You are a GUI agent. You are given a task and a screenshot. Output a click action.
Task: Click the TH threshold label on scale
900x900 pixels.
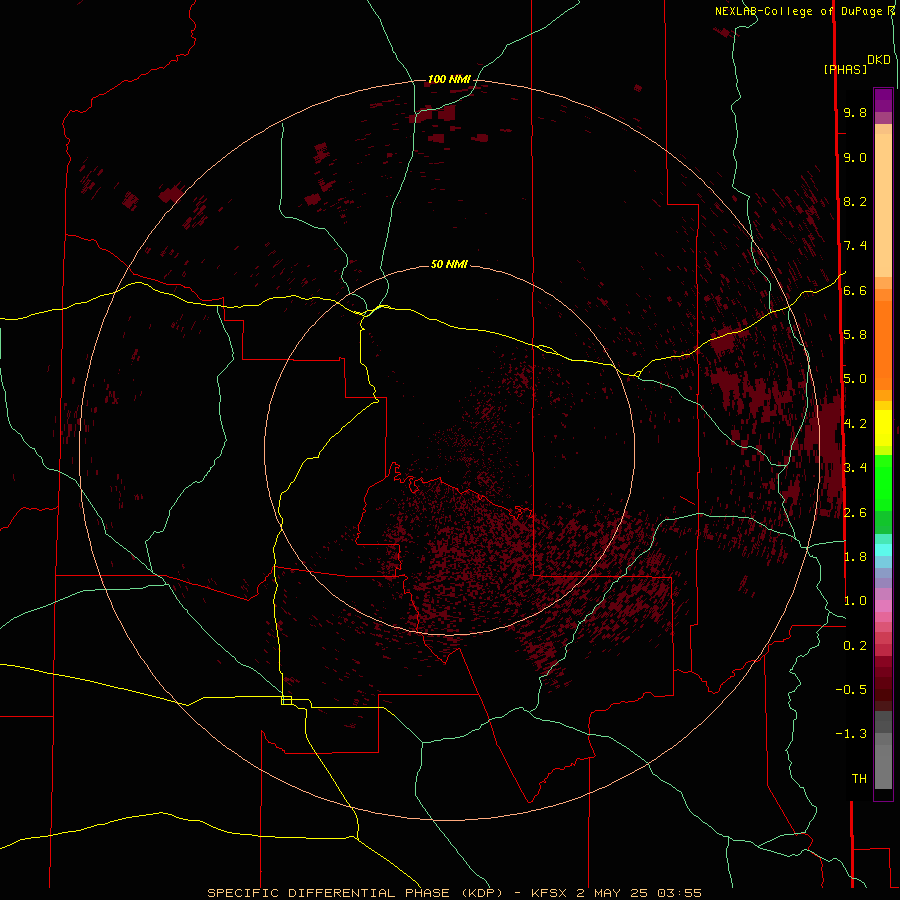[859, 779]
